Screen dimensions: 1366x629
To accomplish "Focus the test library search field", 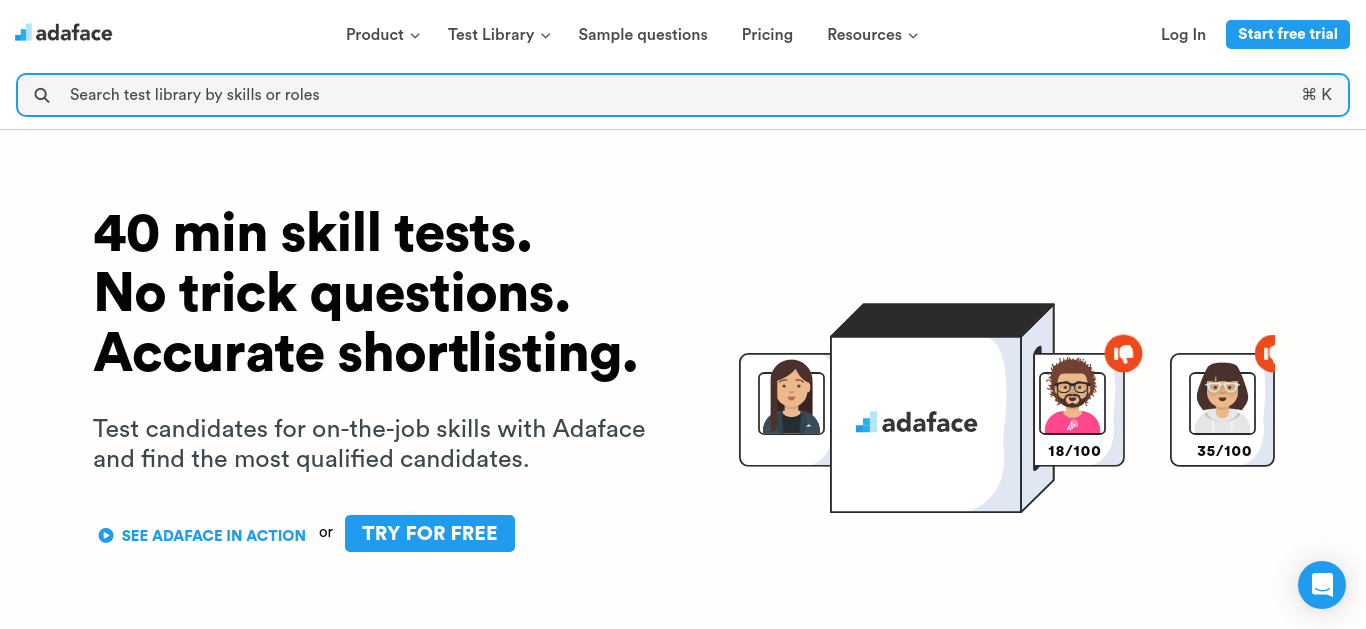I will 683,95.
